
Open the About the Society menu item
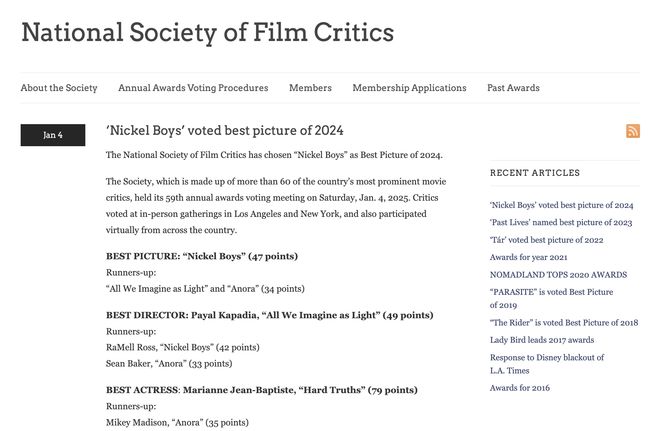(x=59, y=88)
